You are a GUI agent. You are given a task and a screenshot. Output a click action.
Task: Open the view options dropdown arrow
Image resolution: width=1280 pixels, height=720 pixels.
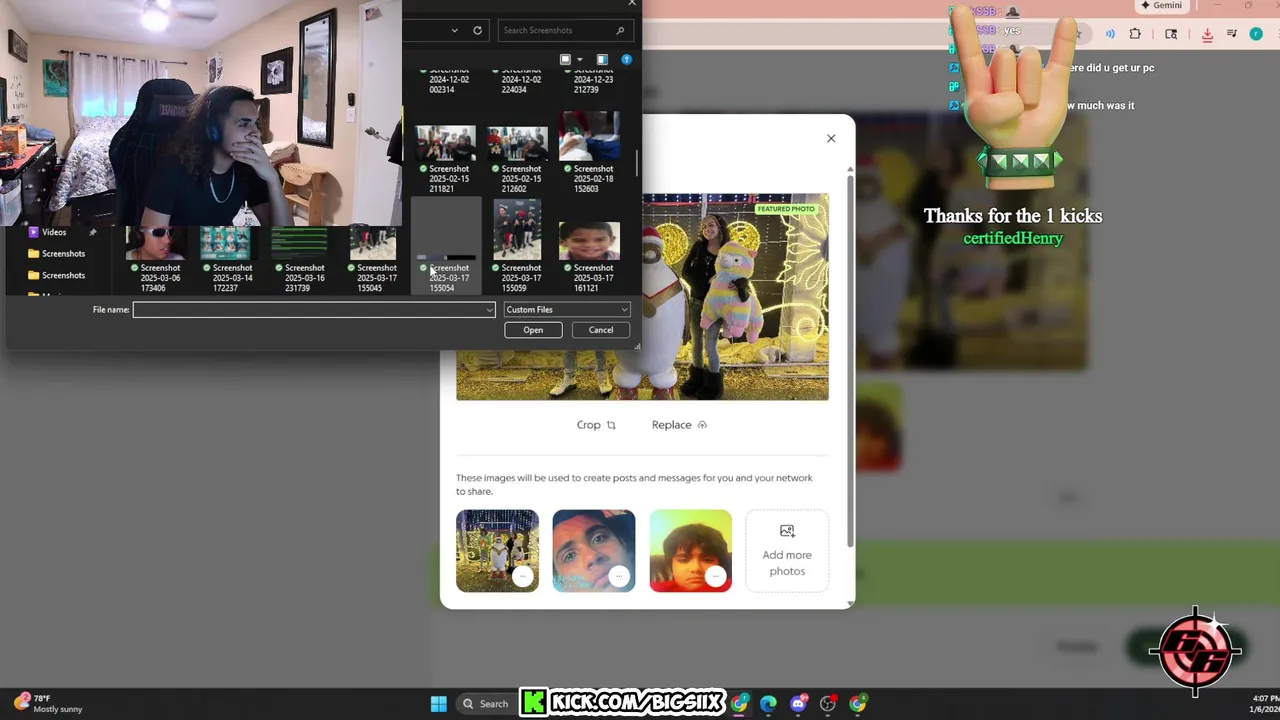579,60
